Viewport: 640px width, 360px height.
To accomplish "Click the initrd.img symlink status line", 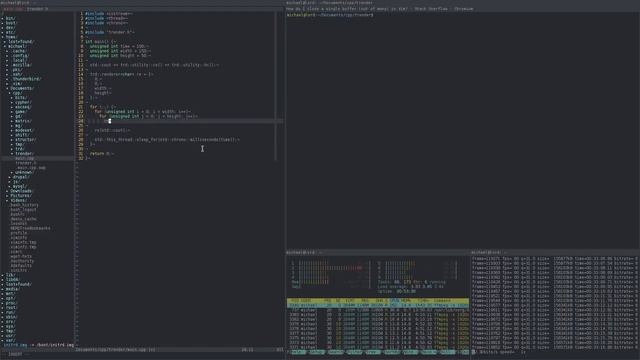I will [39, 345].
